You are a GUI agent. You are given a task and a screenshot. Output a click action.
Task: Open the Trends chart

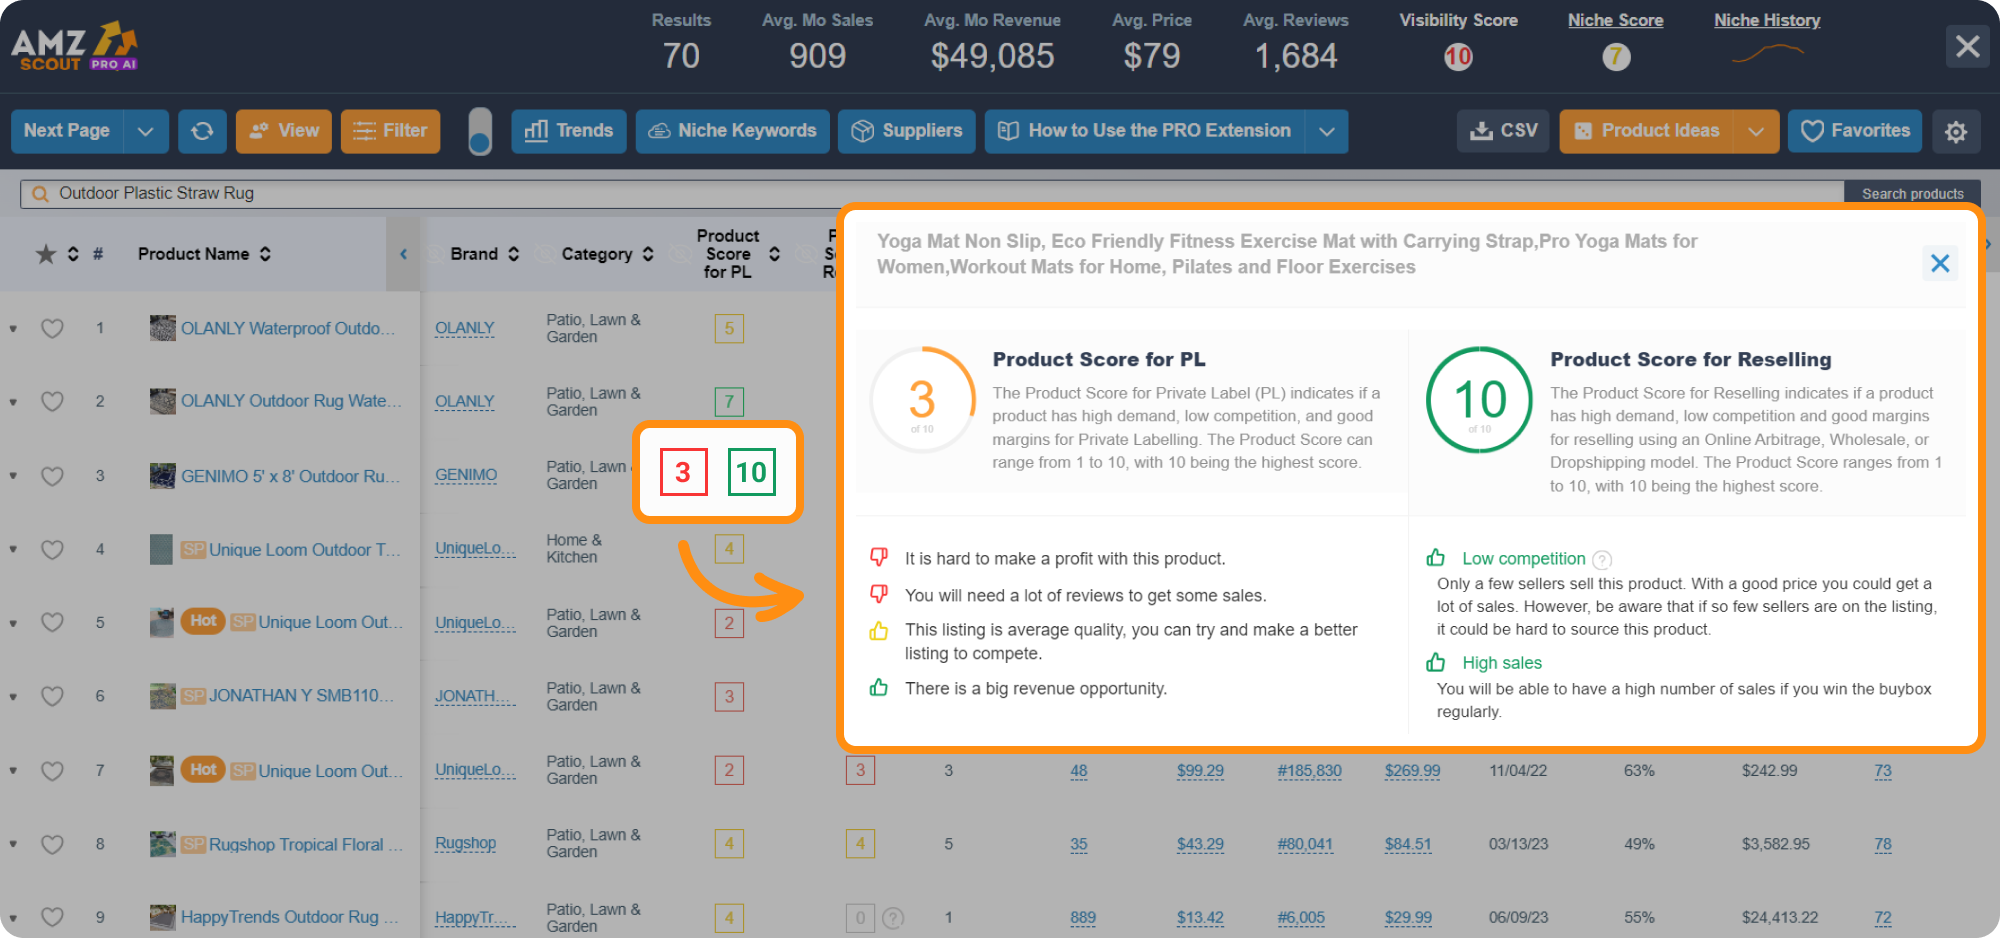(568, 130)
